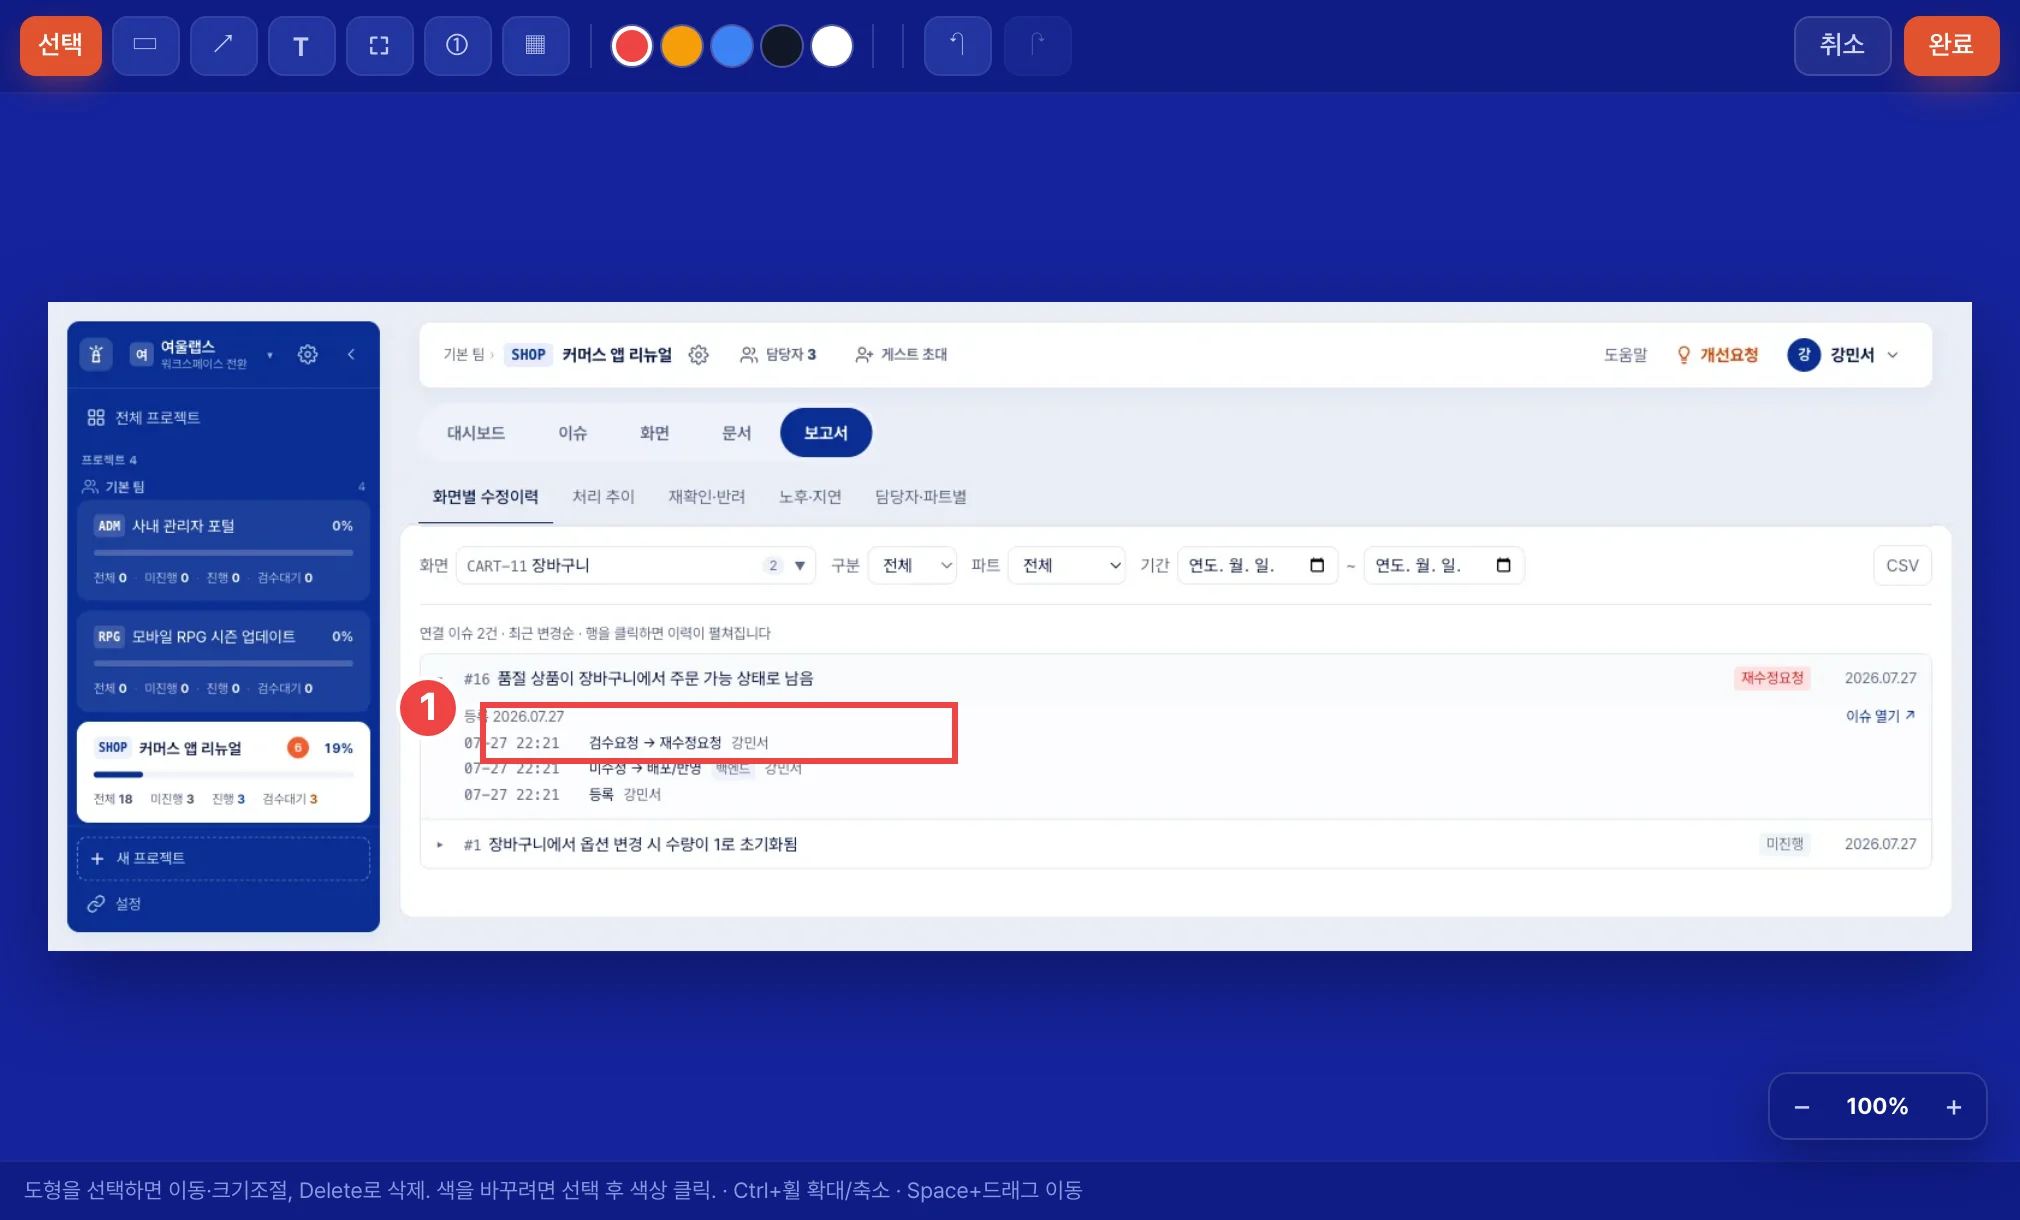Screen dimensions: 2020x1220
Task: Expand the 강민서 account dropdown chevron
Action: (x=1892, y=355)
